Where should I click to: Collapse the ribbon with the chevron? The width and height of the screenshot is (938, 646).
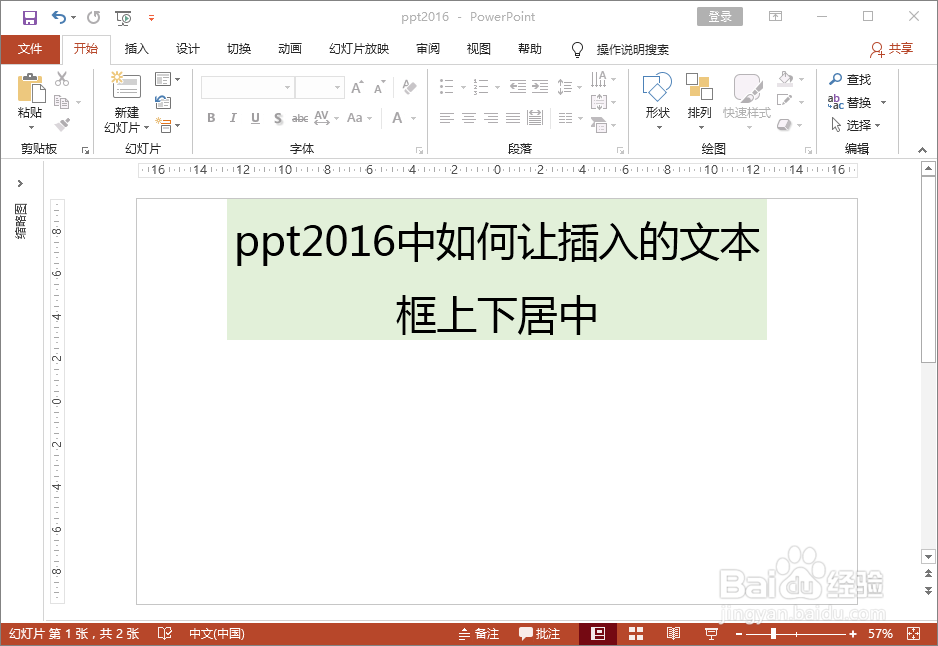[922, 150]
